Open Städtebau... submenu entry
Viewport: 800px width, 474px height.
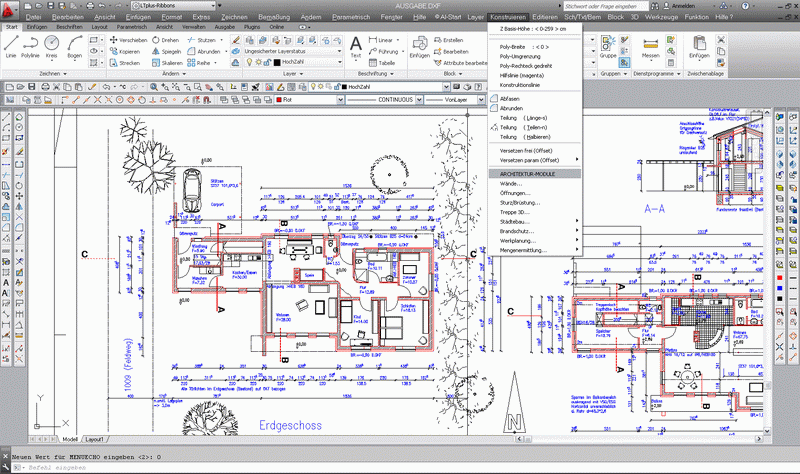514,222
